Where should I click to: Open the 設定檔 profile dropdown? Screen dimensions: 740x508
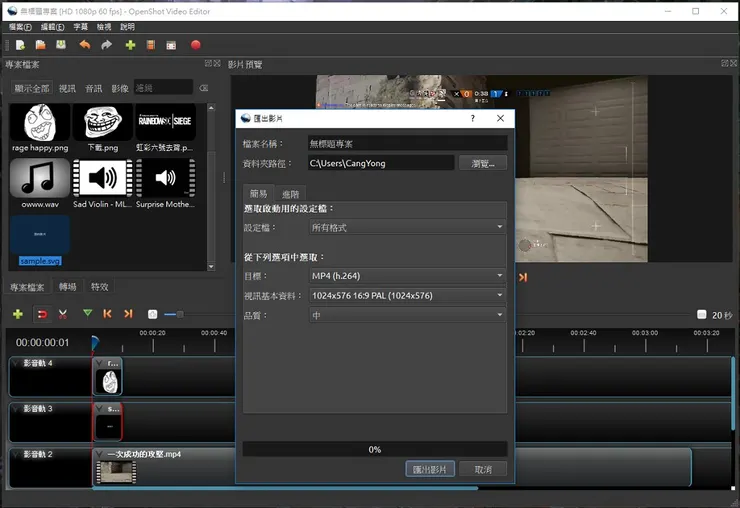(x=405, y=227)
